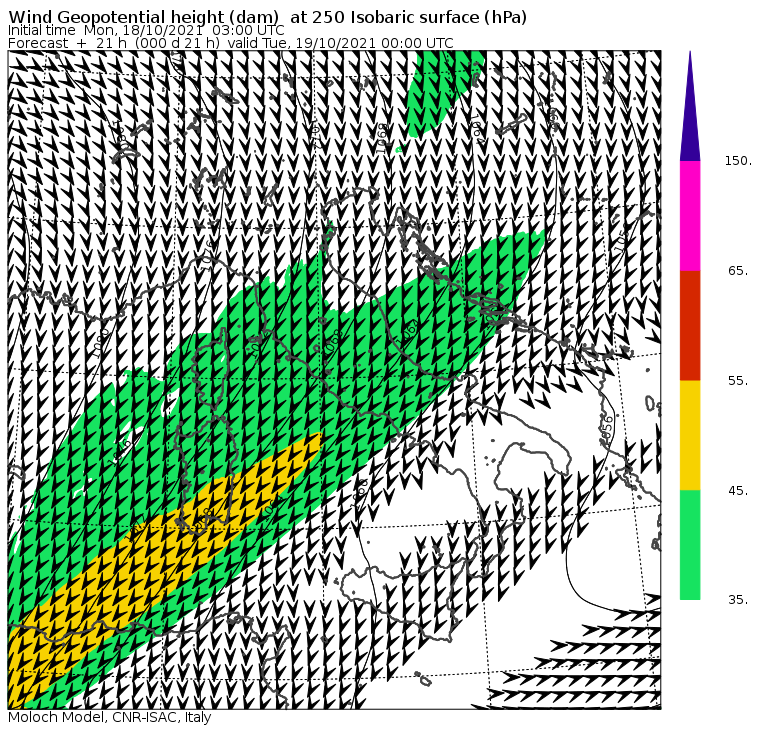The image size is (760, 731).
Task: Click the legend value '65.'
Action: (x=739, y=270)
